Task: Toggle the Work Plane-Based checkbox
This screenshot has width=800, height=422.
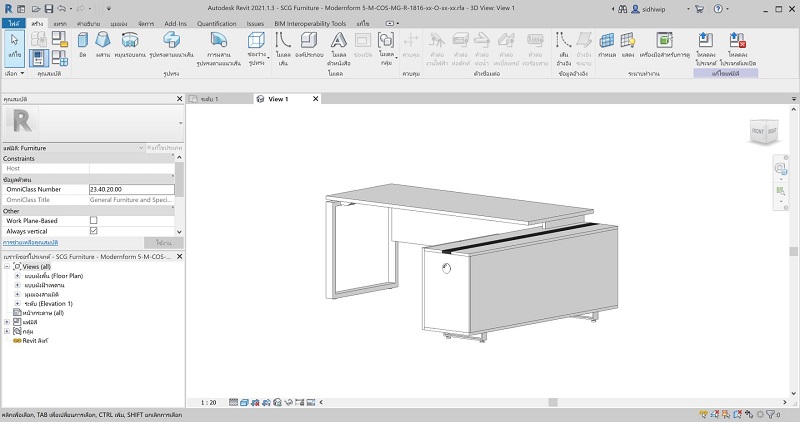Action: pos(93,220)
